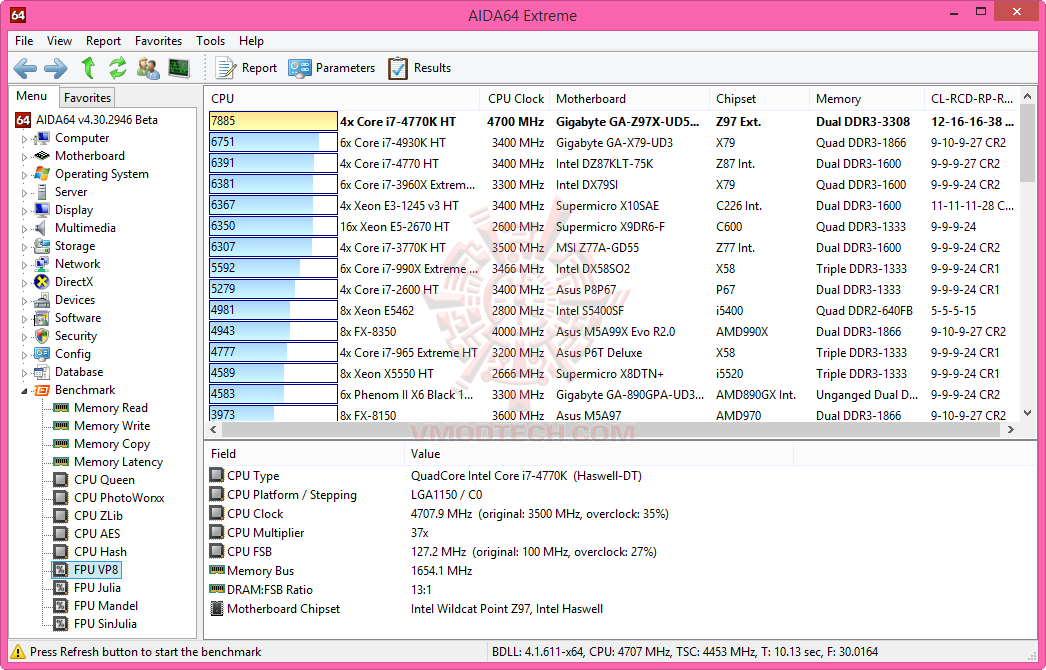The height and width of the screenshot is (670, 1046).
Task: Select FPU Julia benchmark icon
Action: click(61, 588)
